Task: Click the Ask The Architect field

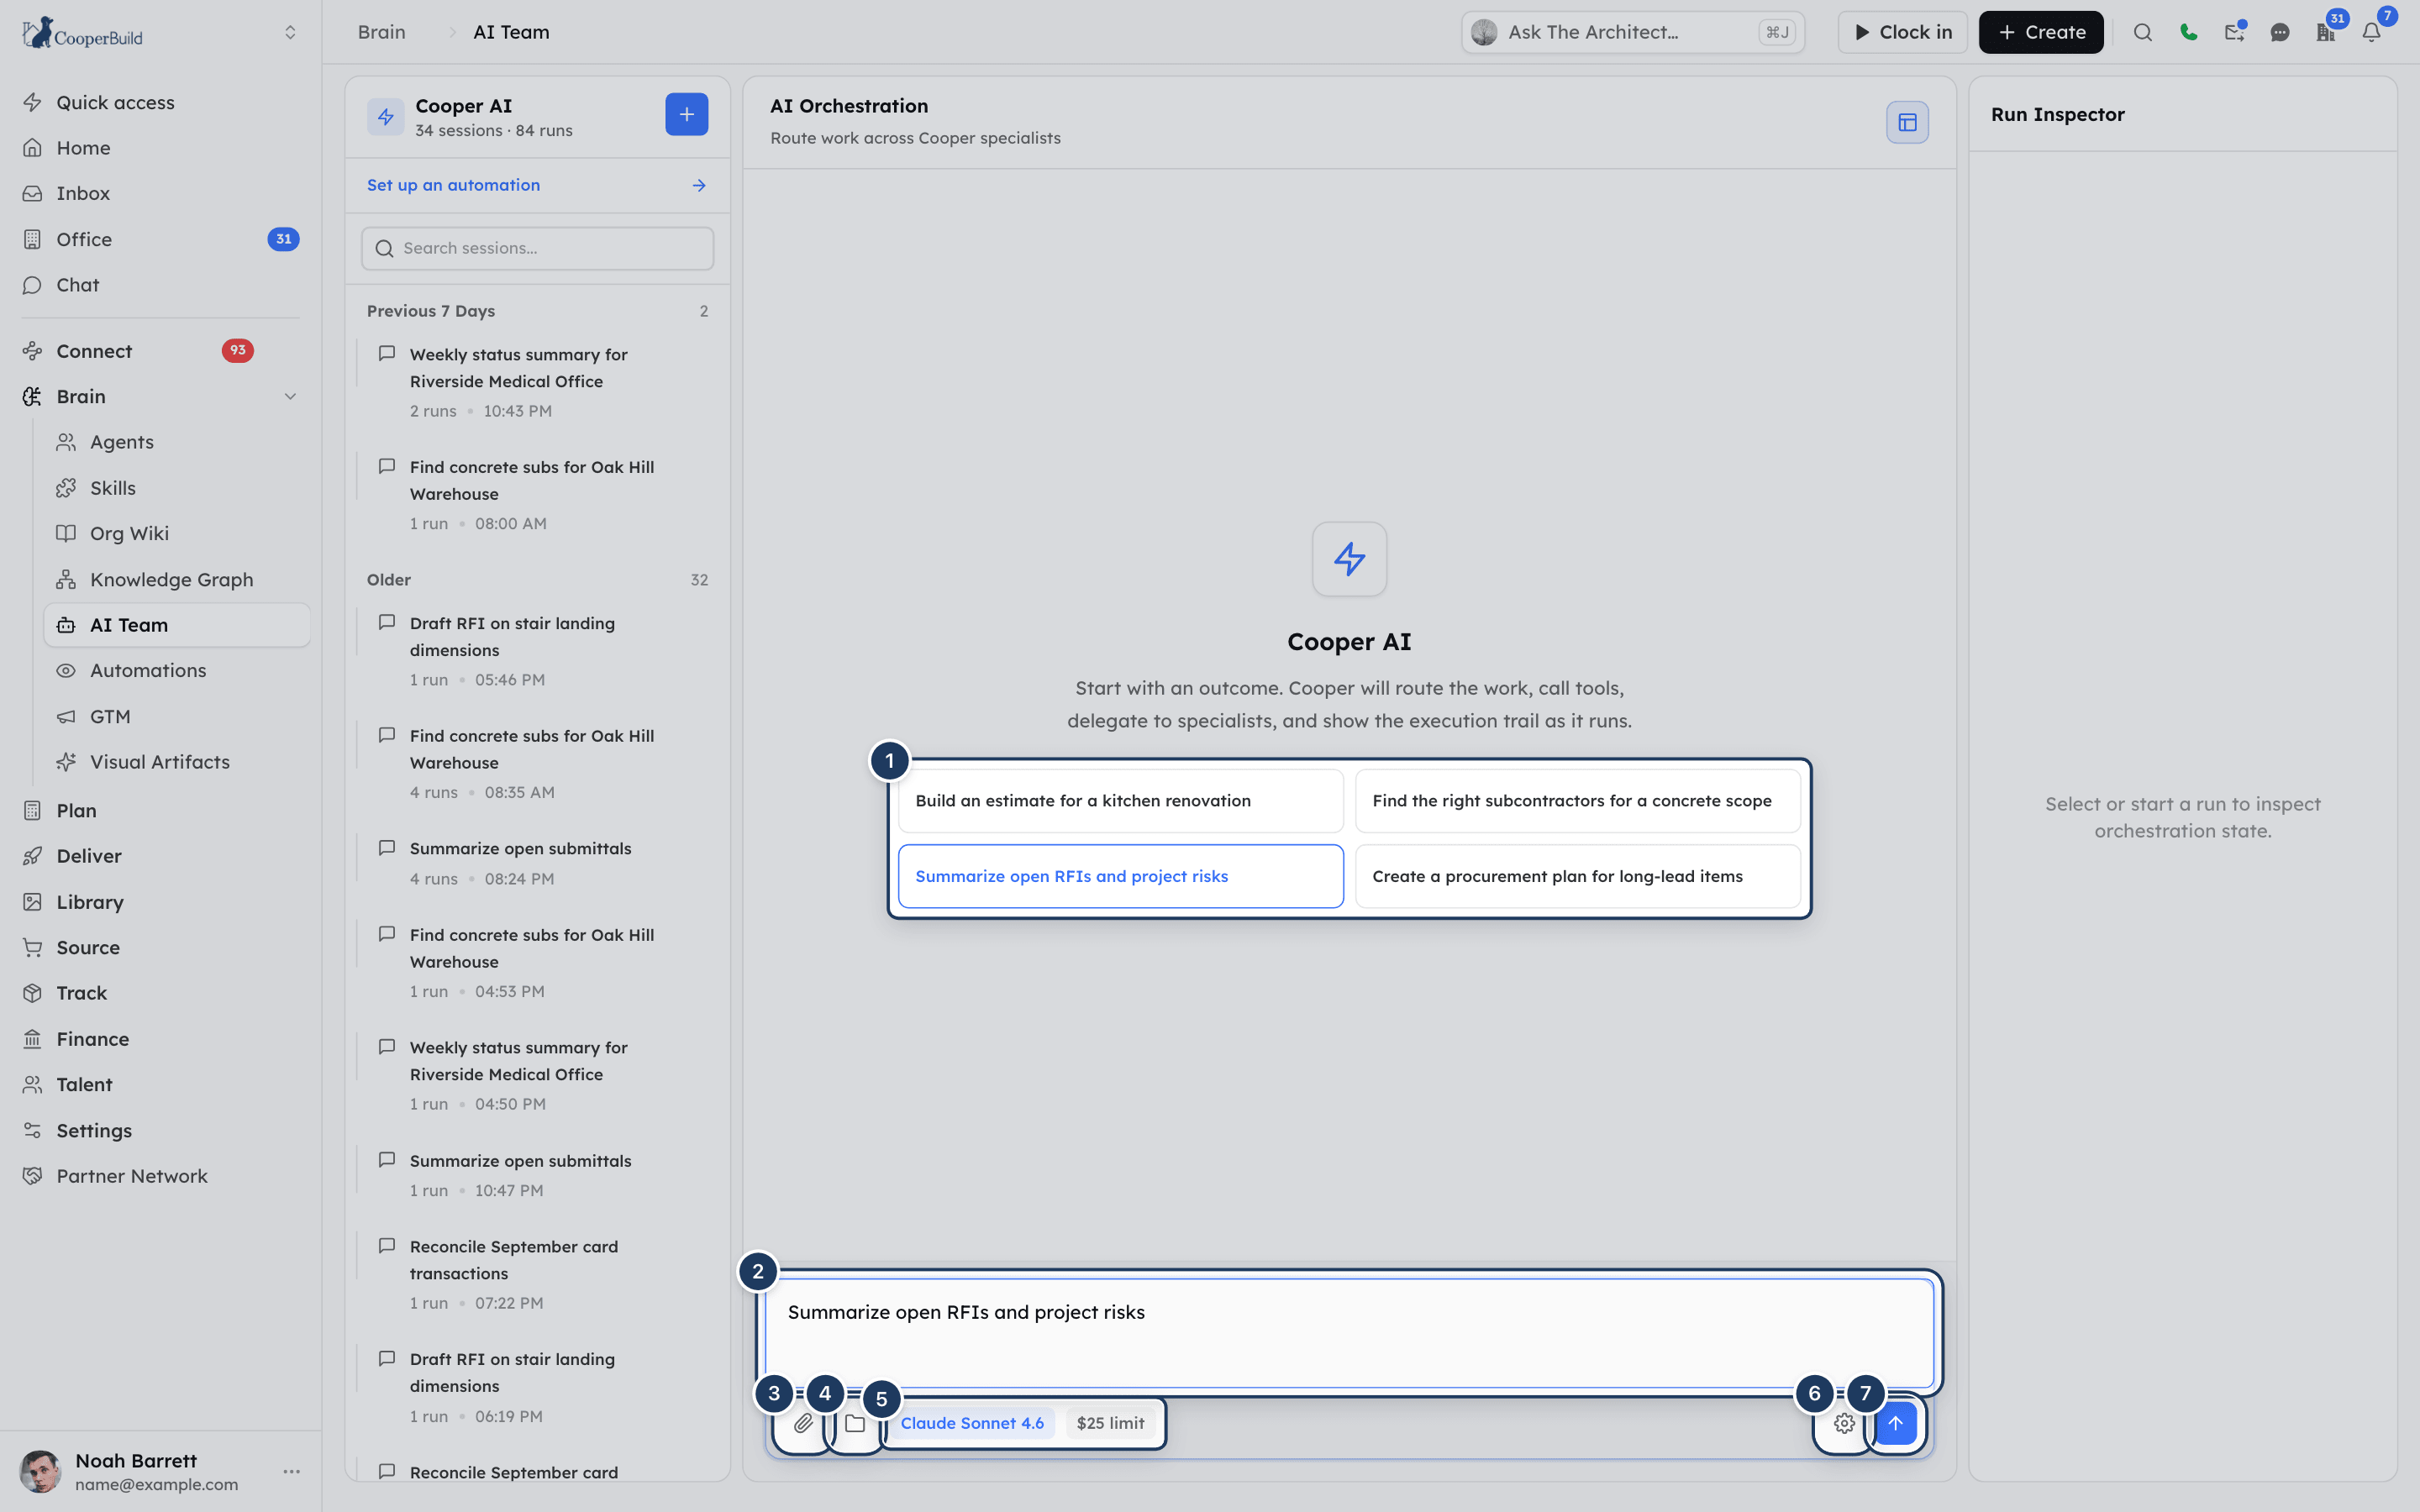Action: click(x=1632, y=32)
